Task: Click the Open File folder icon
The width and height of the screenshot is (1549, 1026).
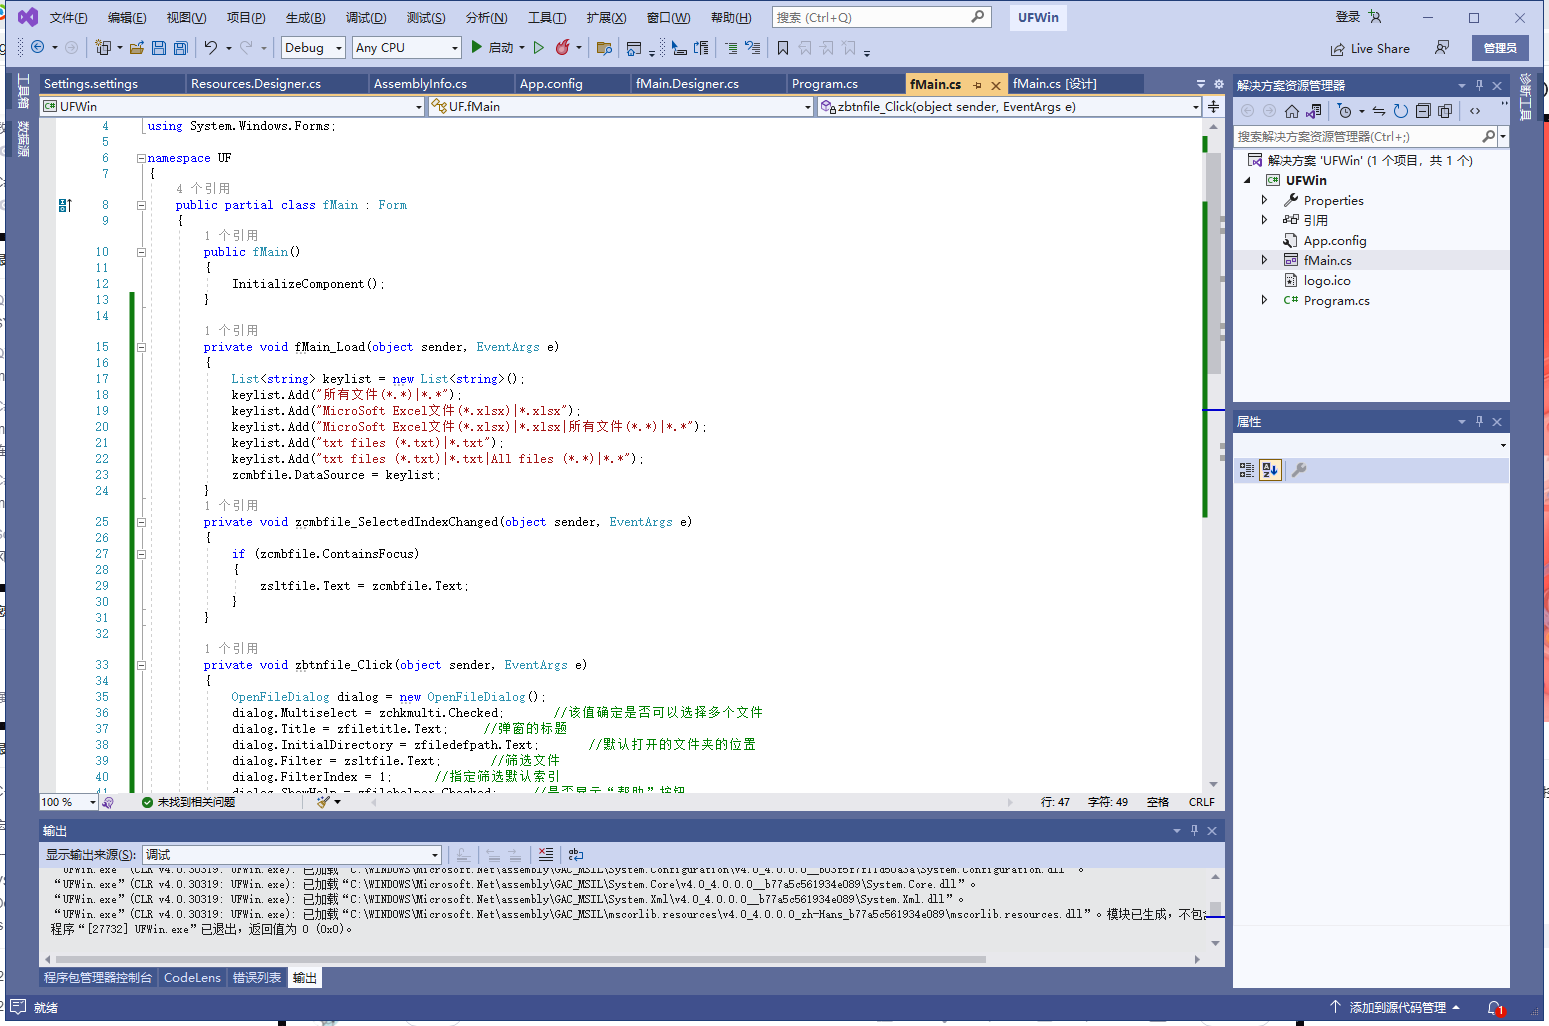Action: coord(137,47)
